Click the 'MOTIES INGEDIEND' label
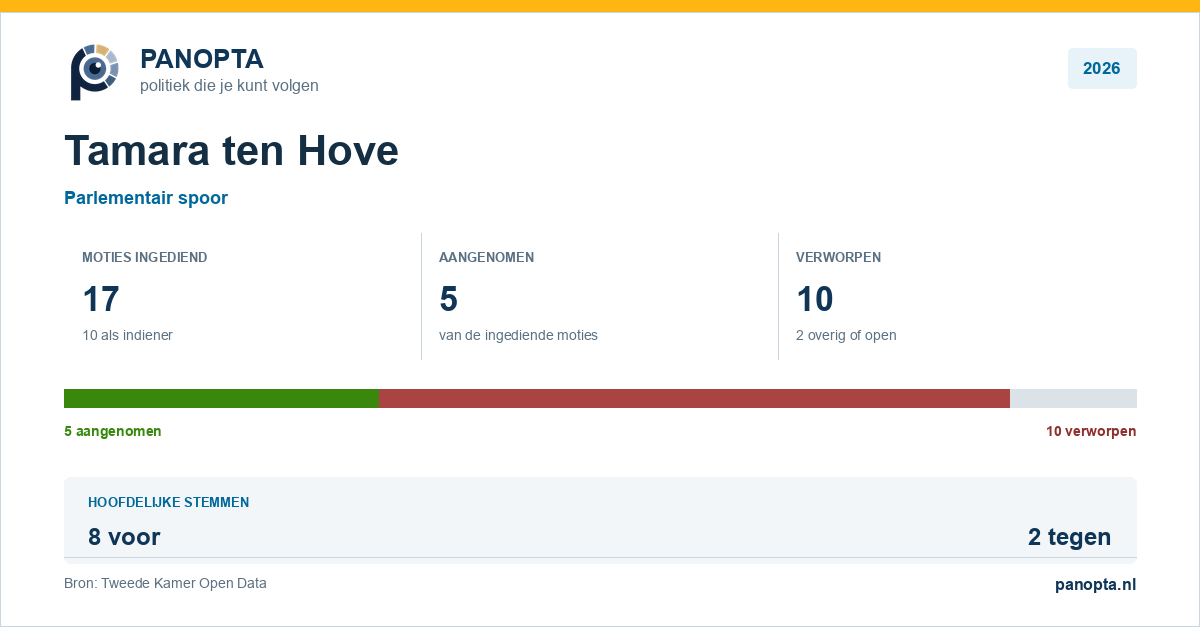 click(x=145, y=257)
